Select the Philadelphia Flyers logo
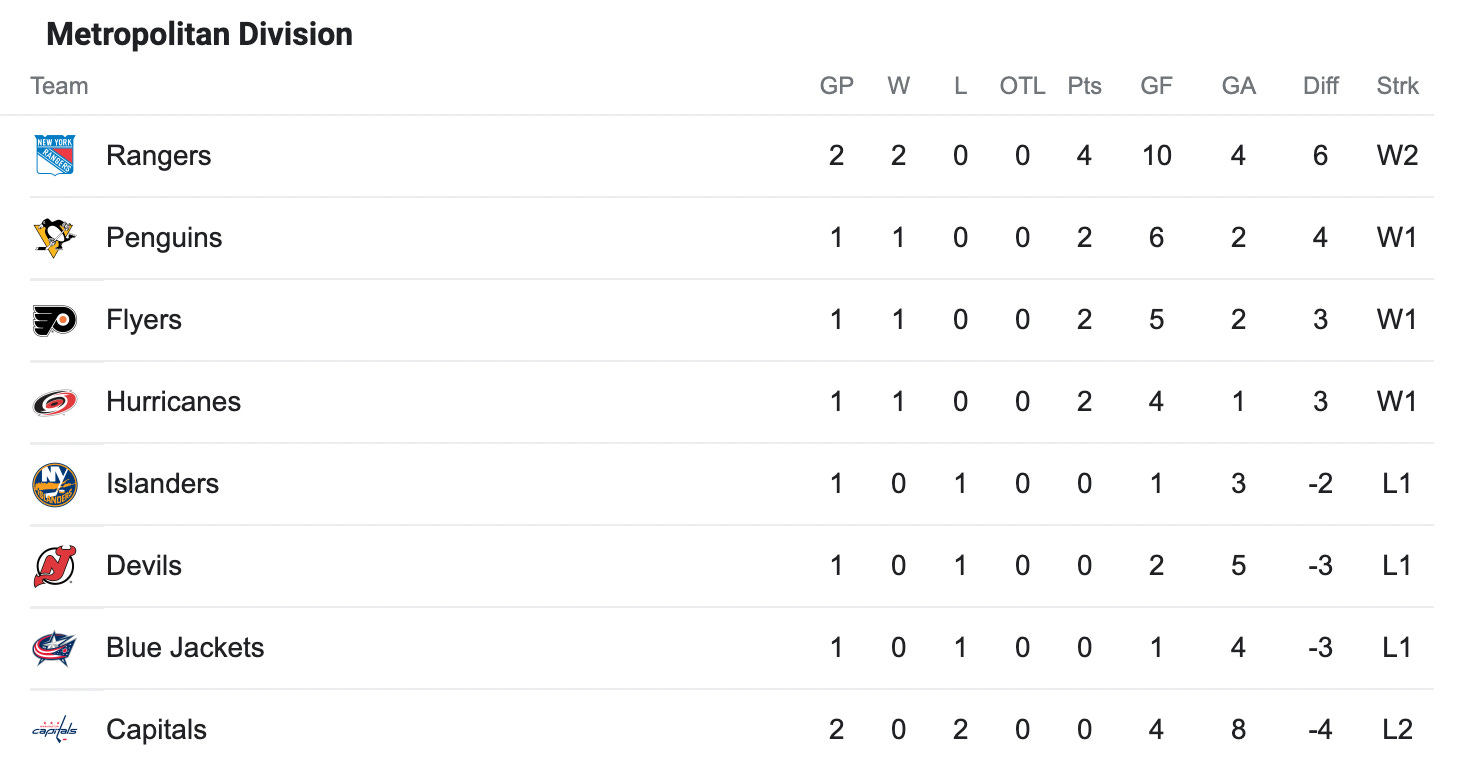 click(55, 320)
